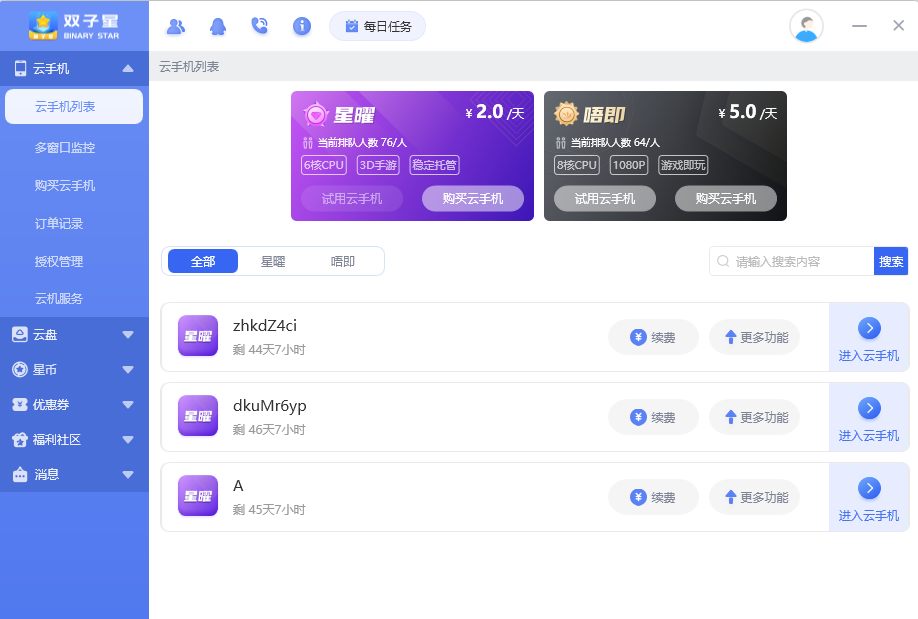The image size is (918, 619).
Task: Select the 唔即 filter tab
Action: pyautogui.click(x=342, y=260)
